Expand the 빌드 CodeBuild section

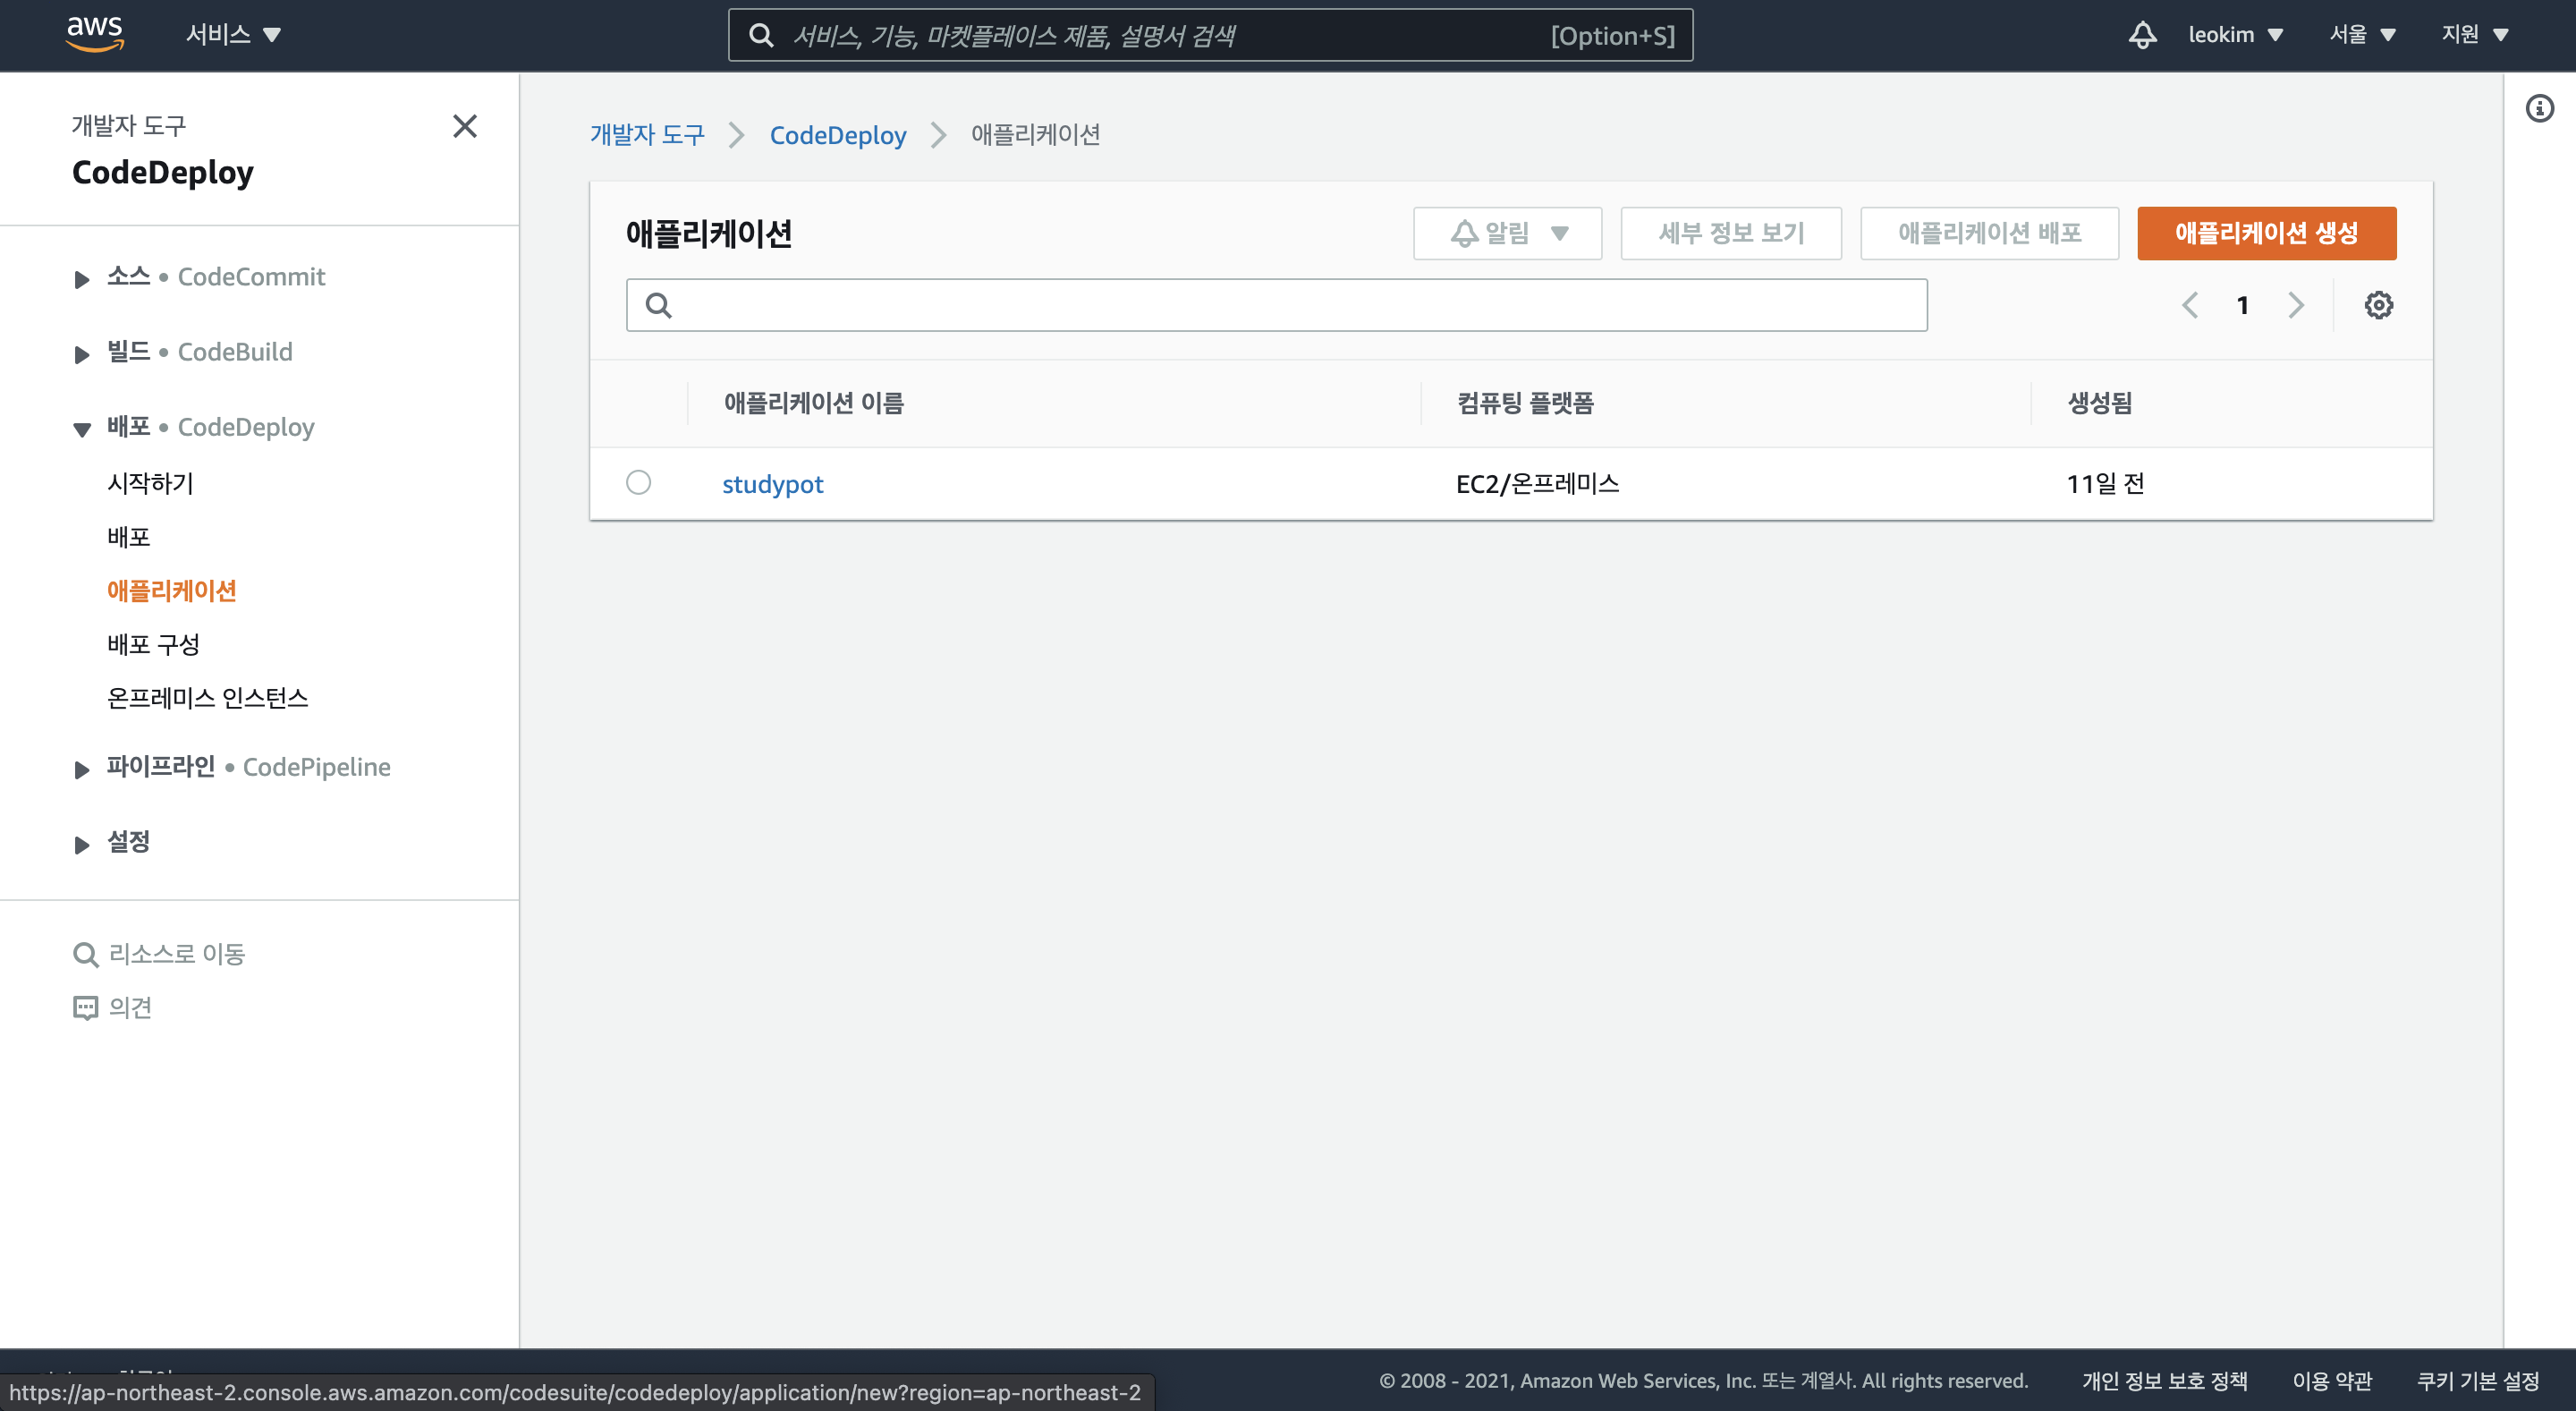pyautogui.click(x=82, y=354)
